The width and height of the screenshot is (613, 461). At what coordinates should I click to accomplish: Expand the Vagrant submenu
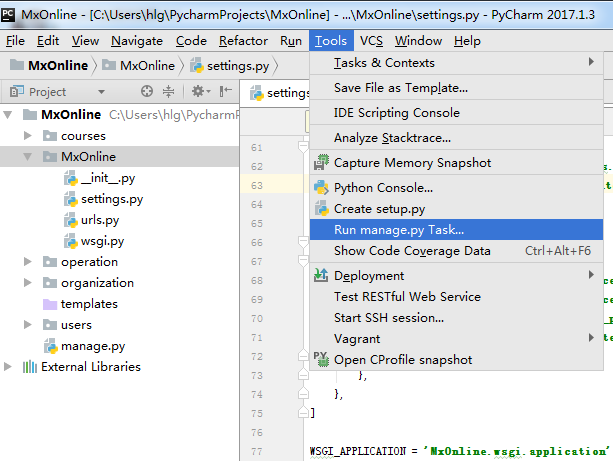click(456, 338)
